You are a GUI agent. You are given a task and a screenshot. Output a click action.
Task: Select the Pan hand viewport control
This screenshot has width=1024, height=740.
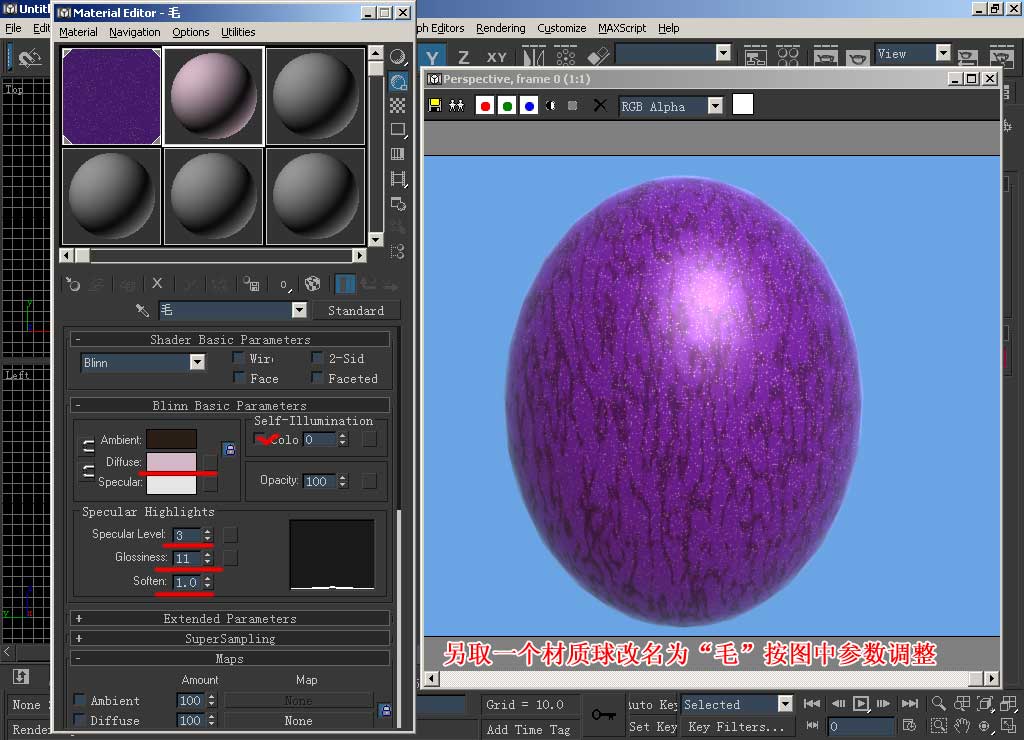click(962, 726)
